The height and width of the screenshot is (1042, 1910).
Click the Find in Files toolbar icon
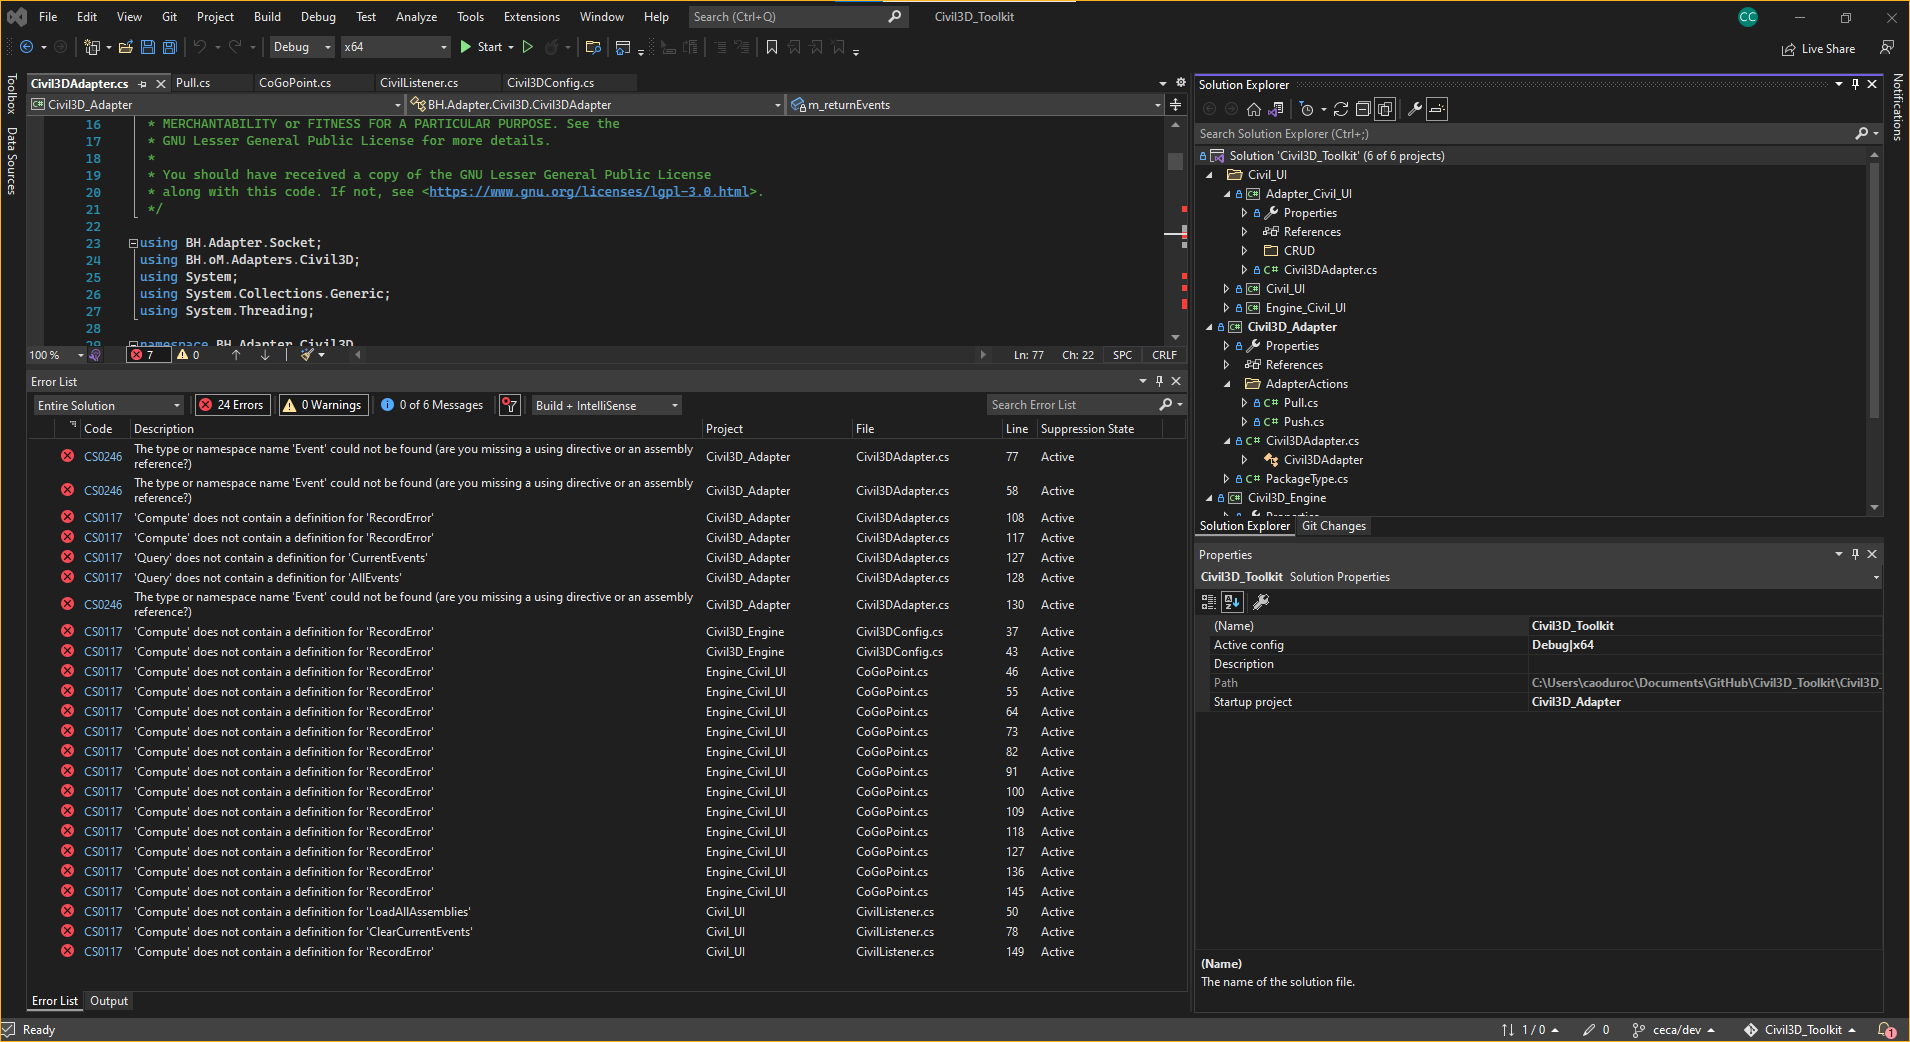click(593, 47)
